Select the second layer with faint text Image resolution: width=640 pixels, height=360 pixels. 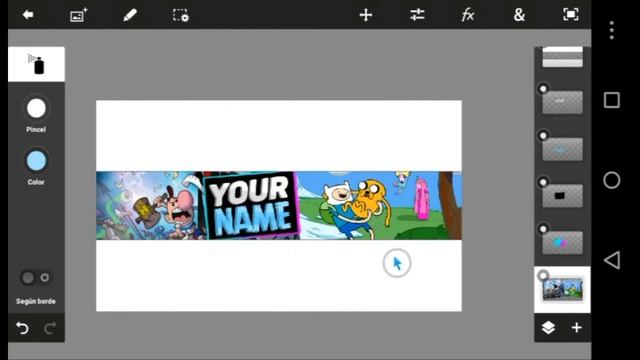pyautogui.click(x=562, y=102)
